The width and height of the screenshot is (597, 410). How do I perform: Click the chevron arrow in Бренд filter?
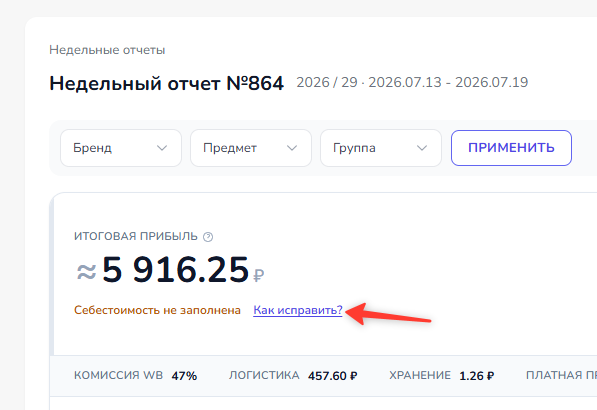tap(162, 148)
